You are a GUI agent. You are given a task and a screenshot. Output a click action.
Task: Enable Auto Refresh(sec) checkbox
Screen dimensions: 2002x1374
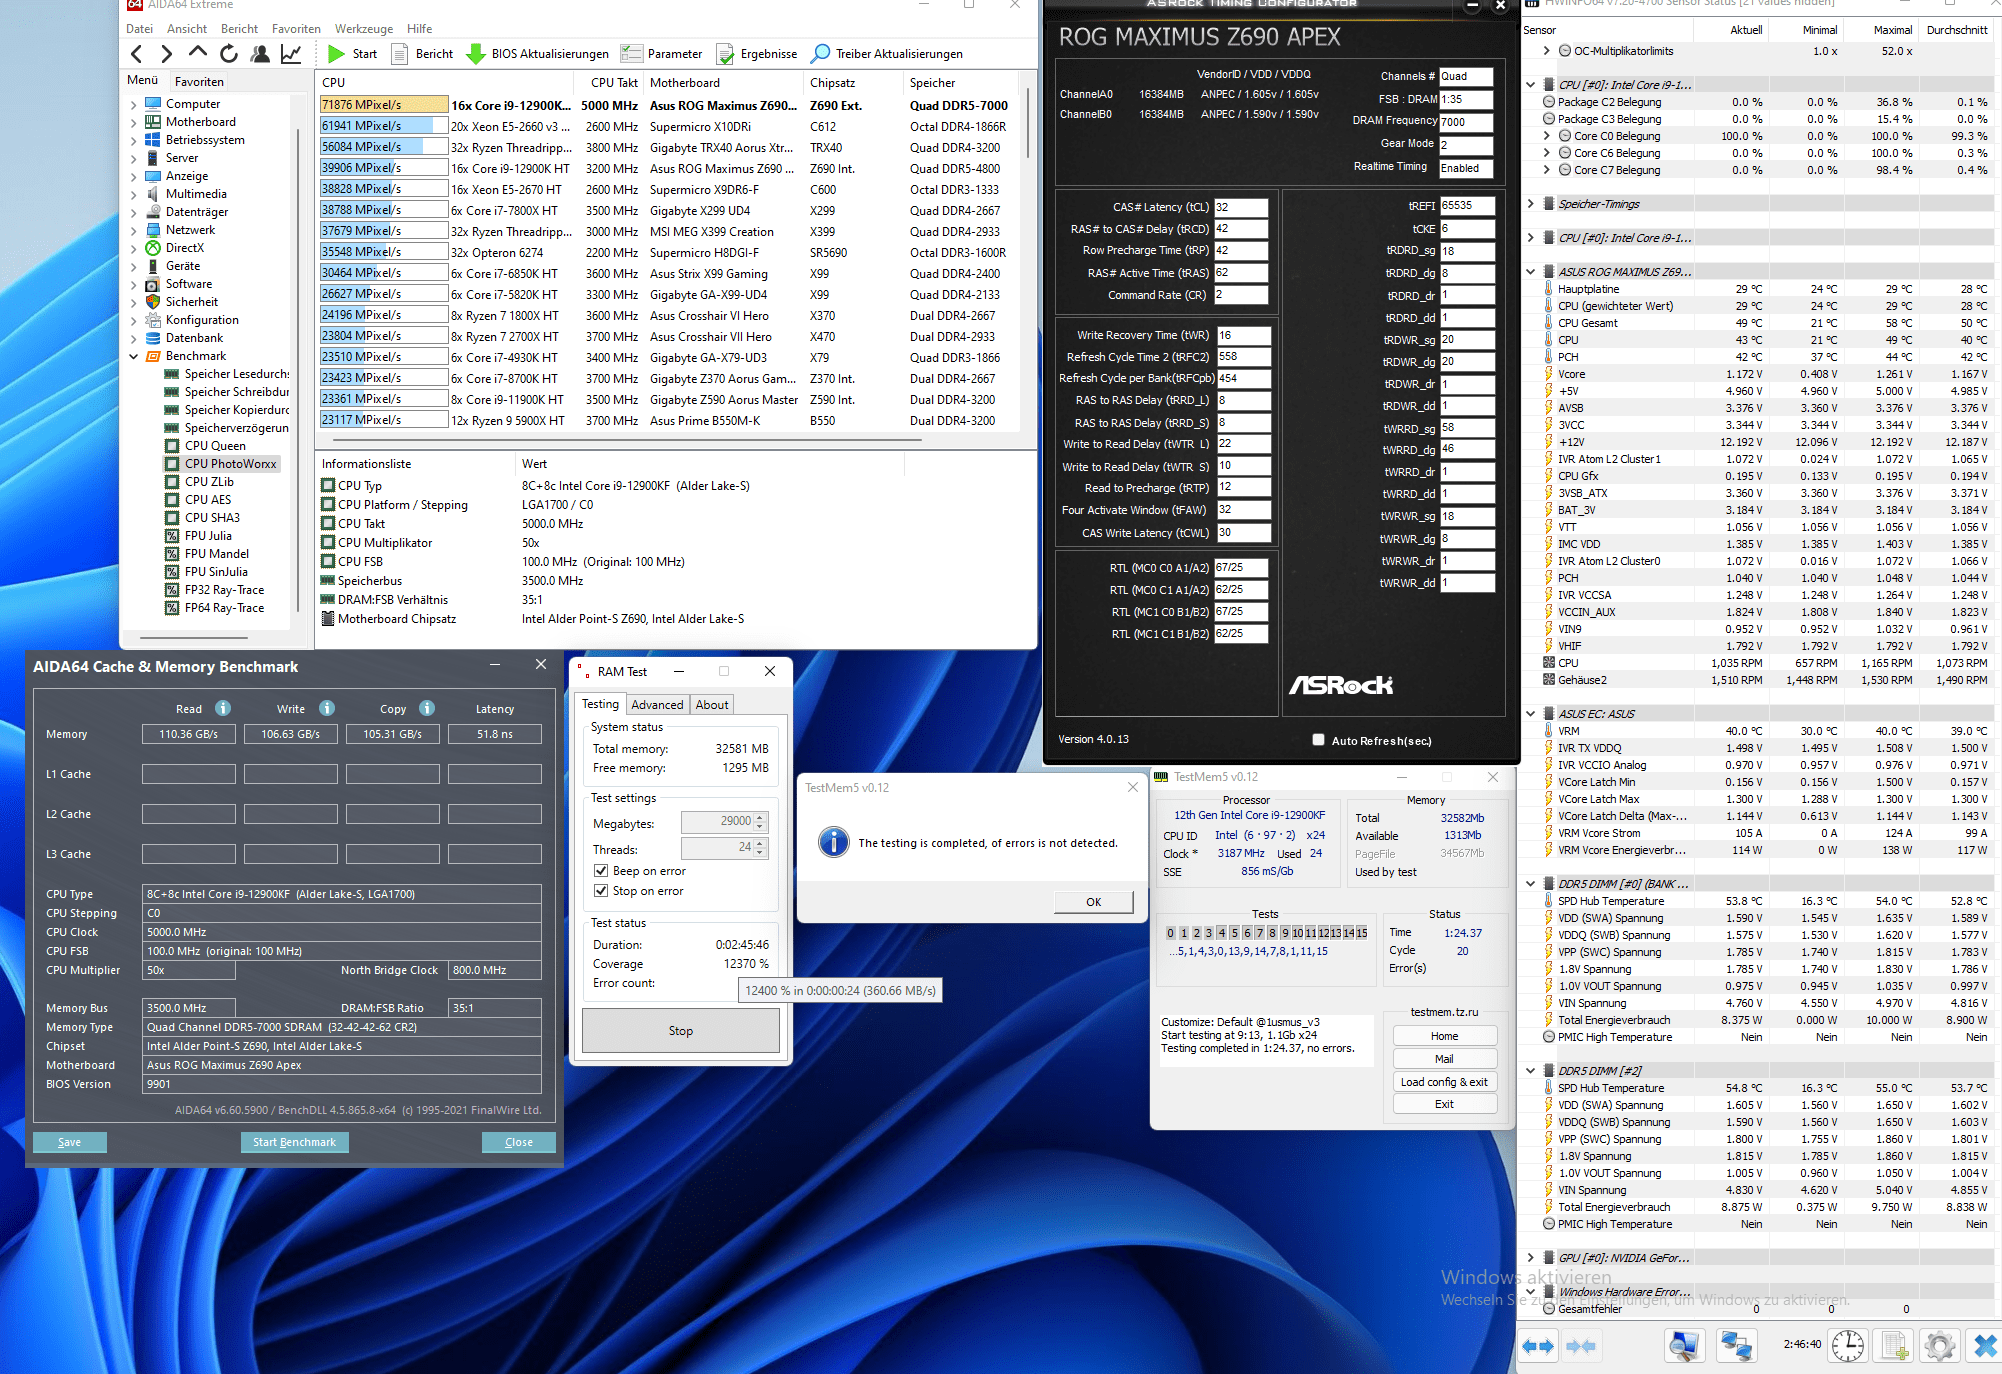point(1318,740)
